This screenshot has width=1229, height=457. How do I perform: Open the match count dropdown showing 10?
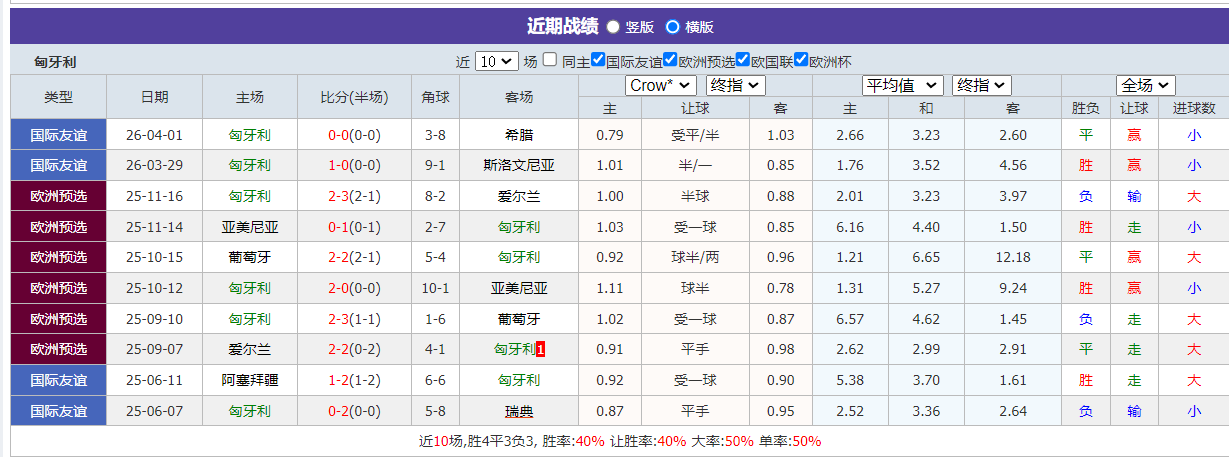pyautogui.click(x=497, y=61)
